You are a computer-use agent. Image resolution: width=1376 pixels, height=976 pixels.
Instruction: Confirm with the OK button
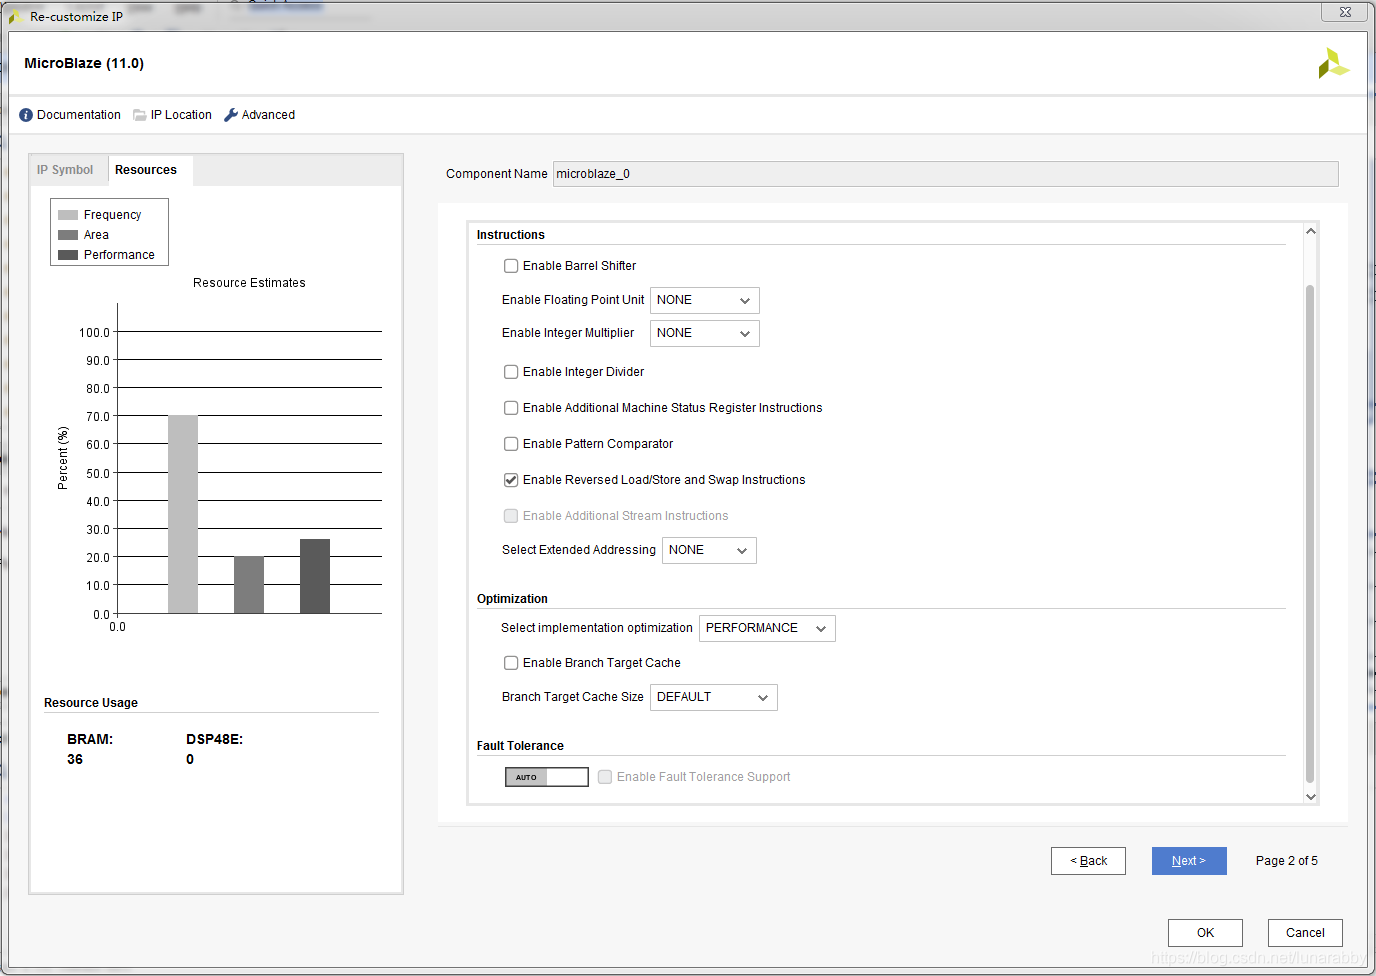tap(1205, 933)
